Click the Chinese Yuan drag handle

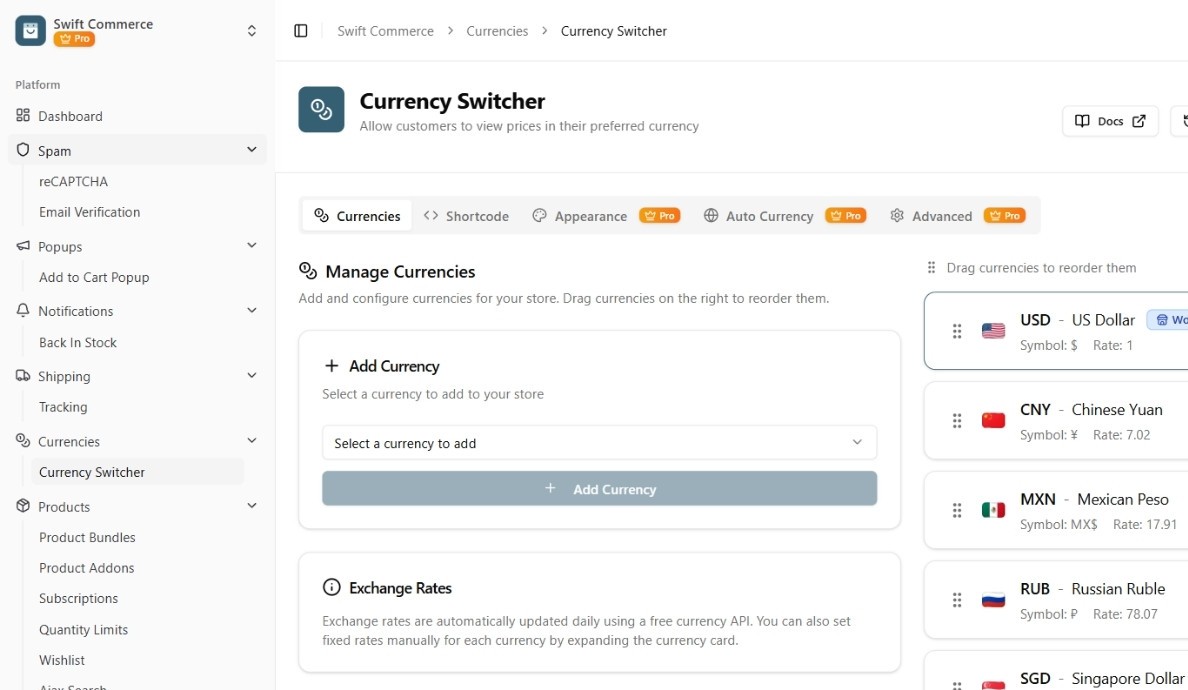tap(957, 421)
